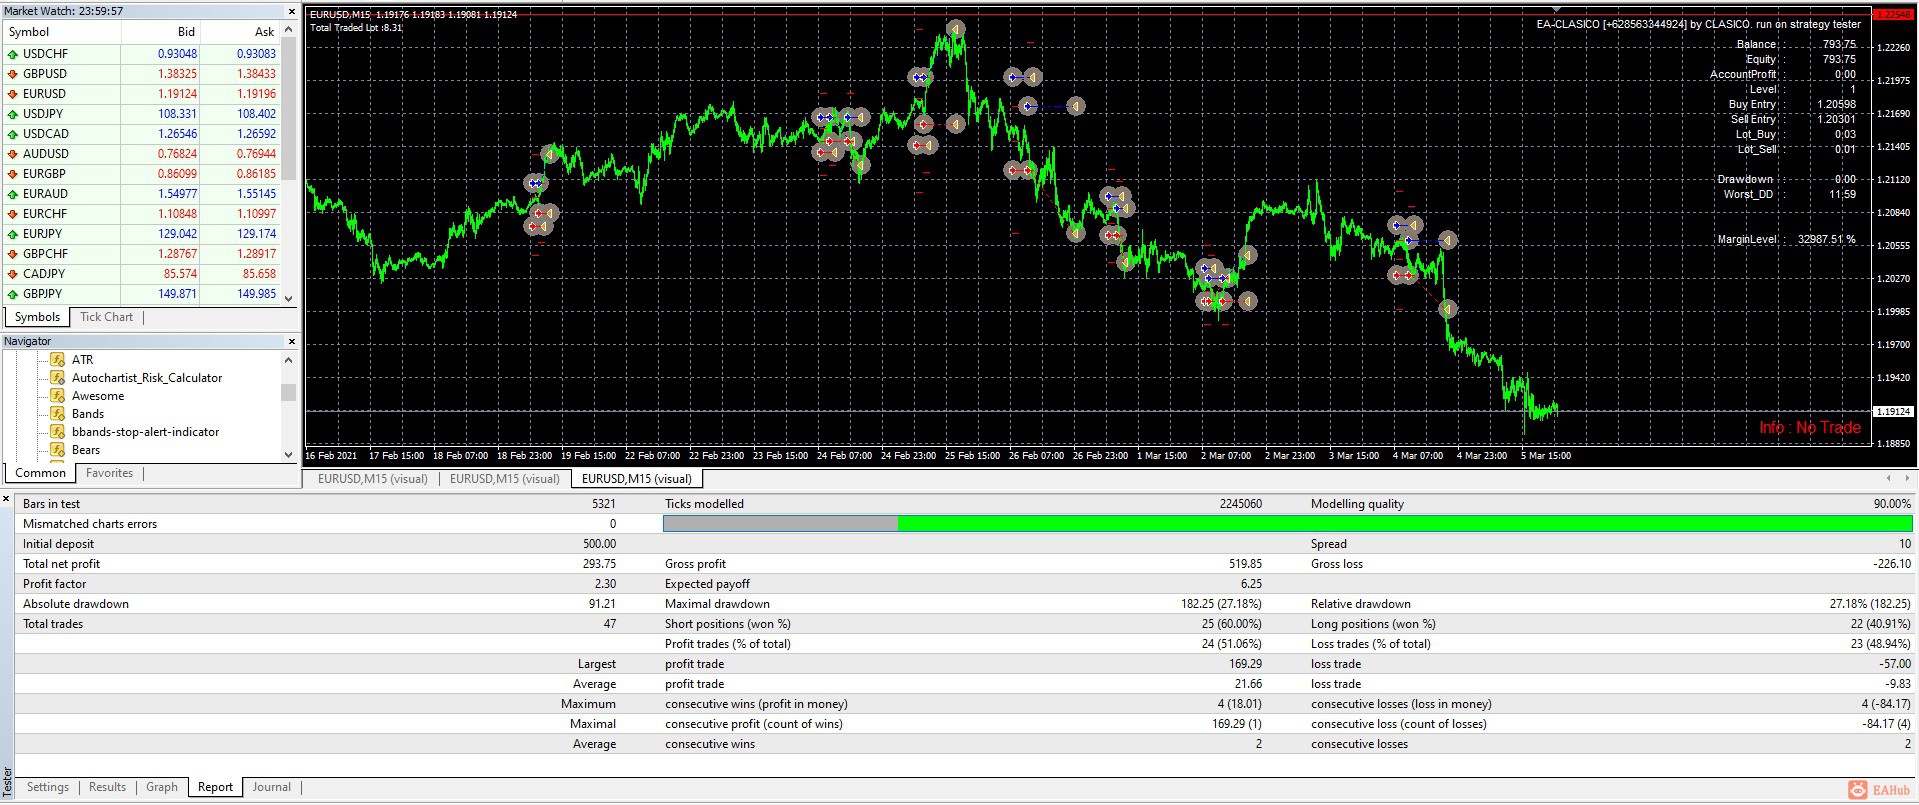The width and height of the screenshot is (1919, 805).
Task: Click the EURUSD bid value 1.19124
Action: 177,94
